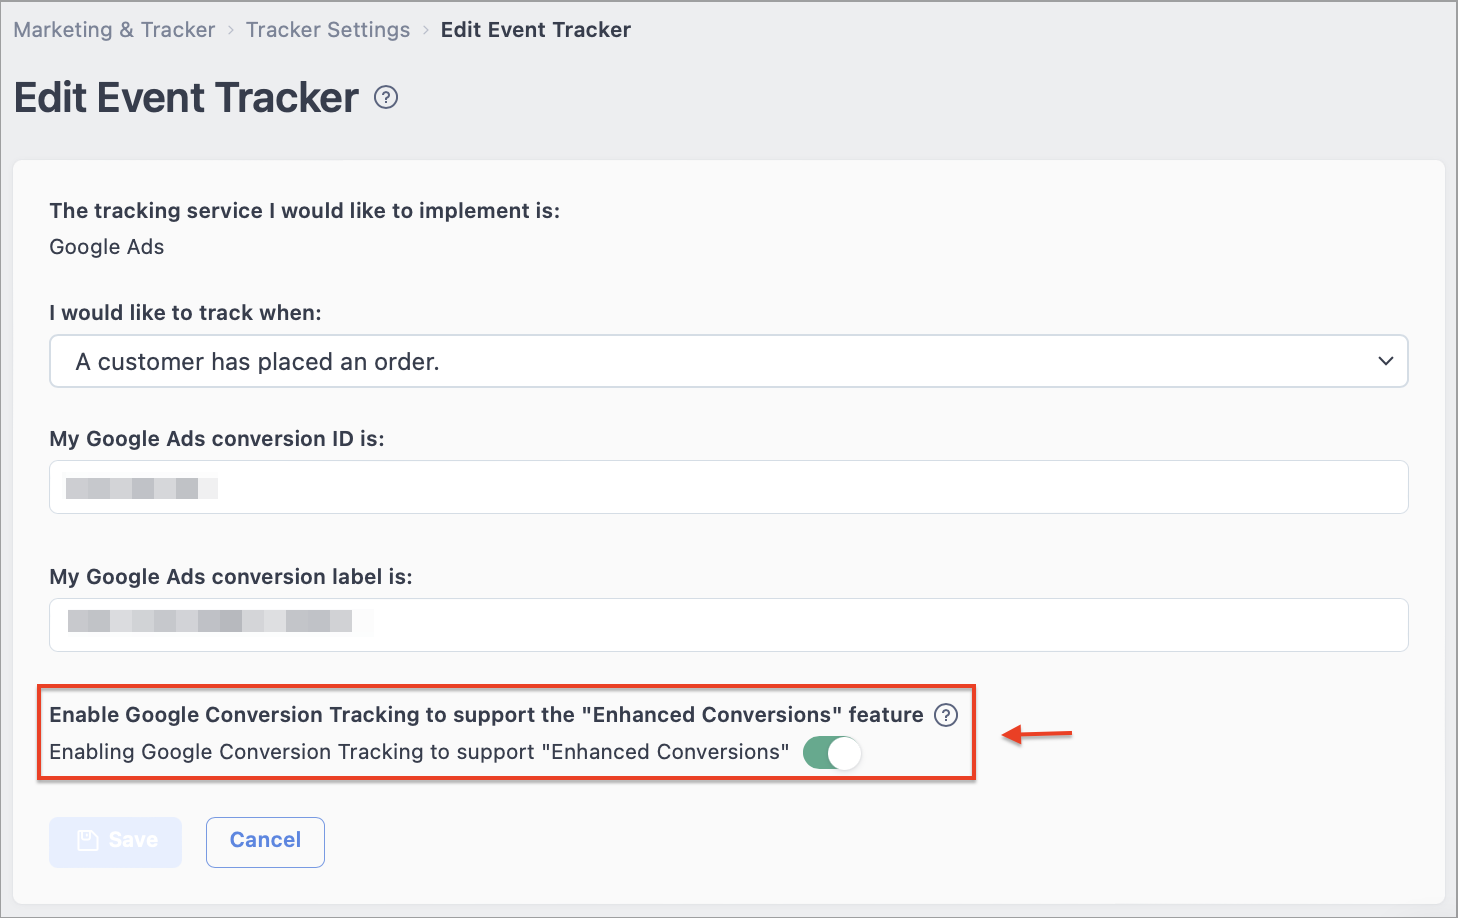The height and width of the screenshot is (918, 1458).
Task: Click the 'Enabling Google Conversion Tracking' toggle label
Action: pyautogui.click(x=419, y=752)
